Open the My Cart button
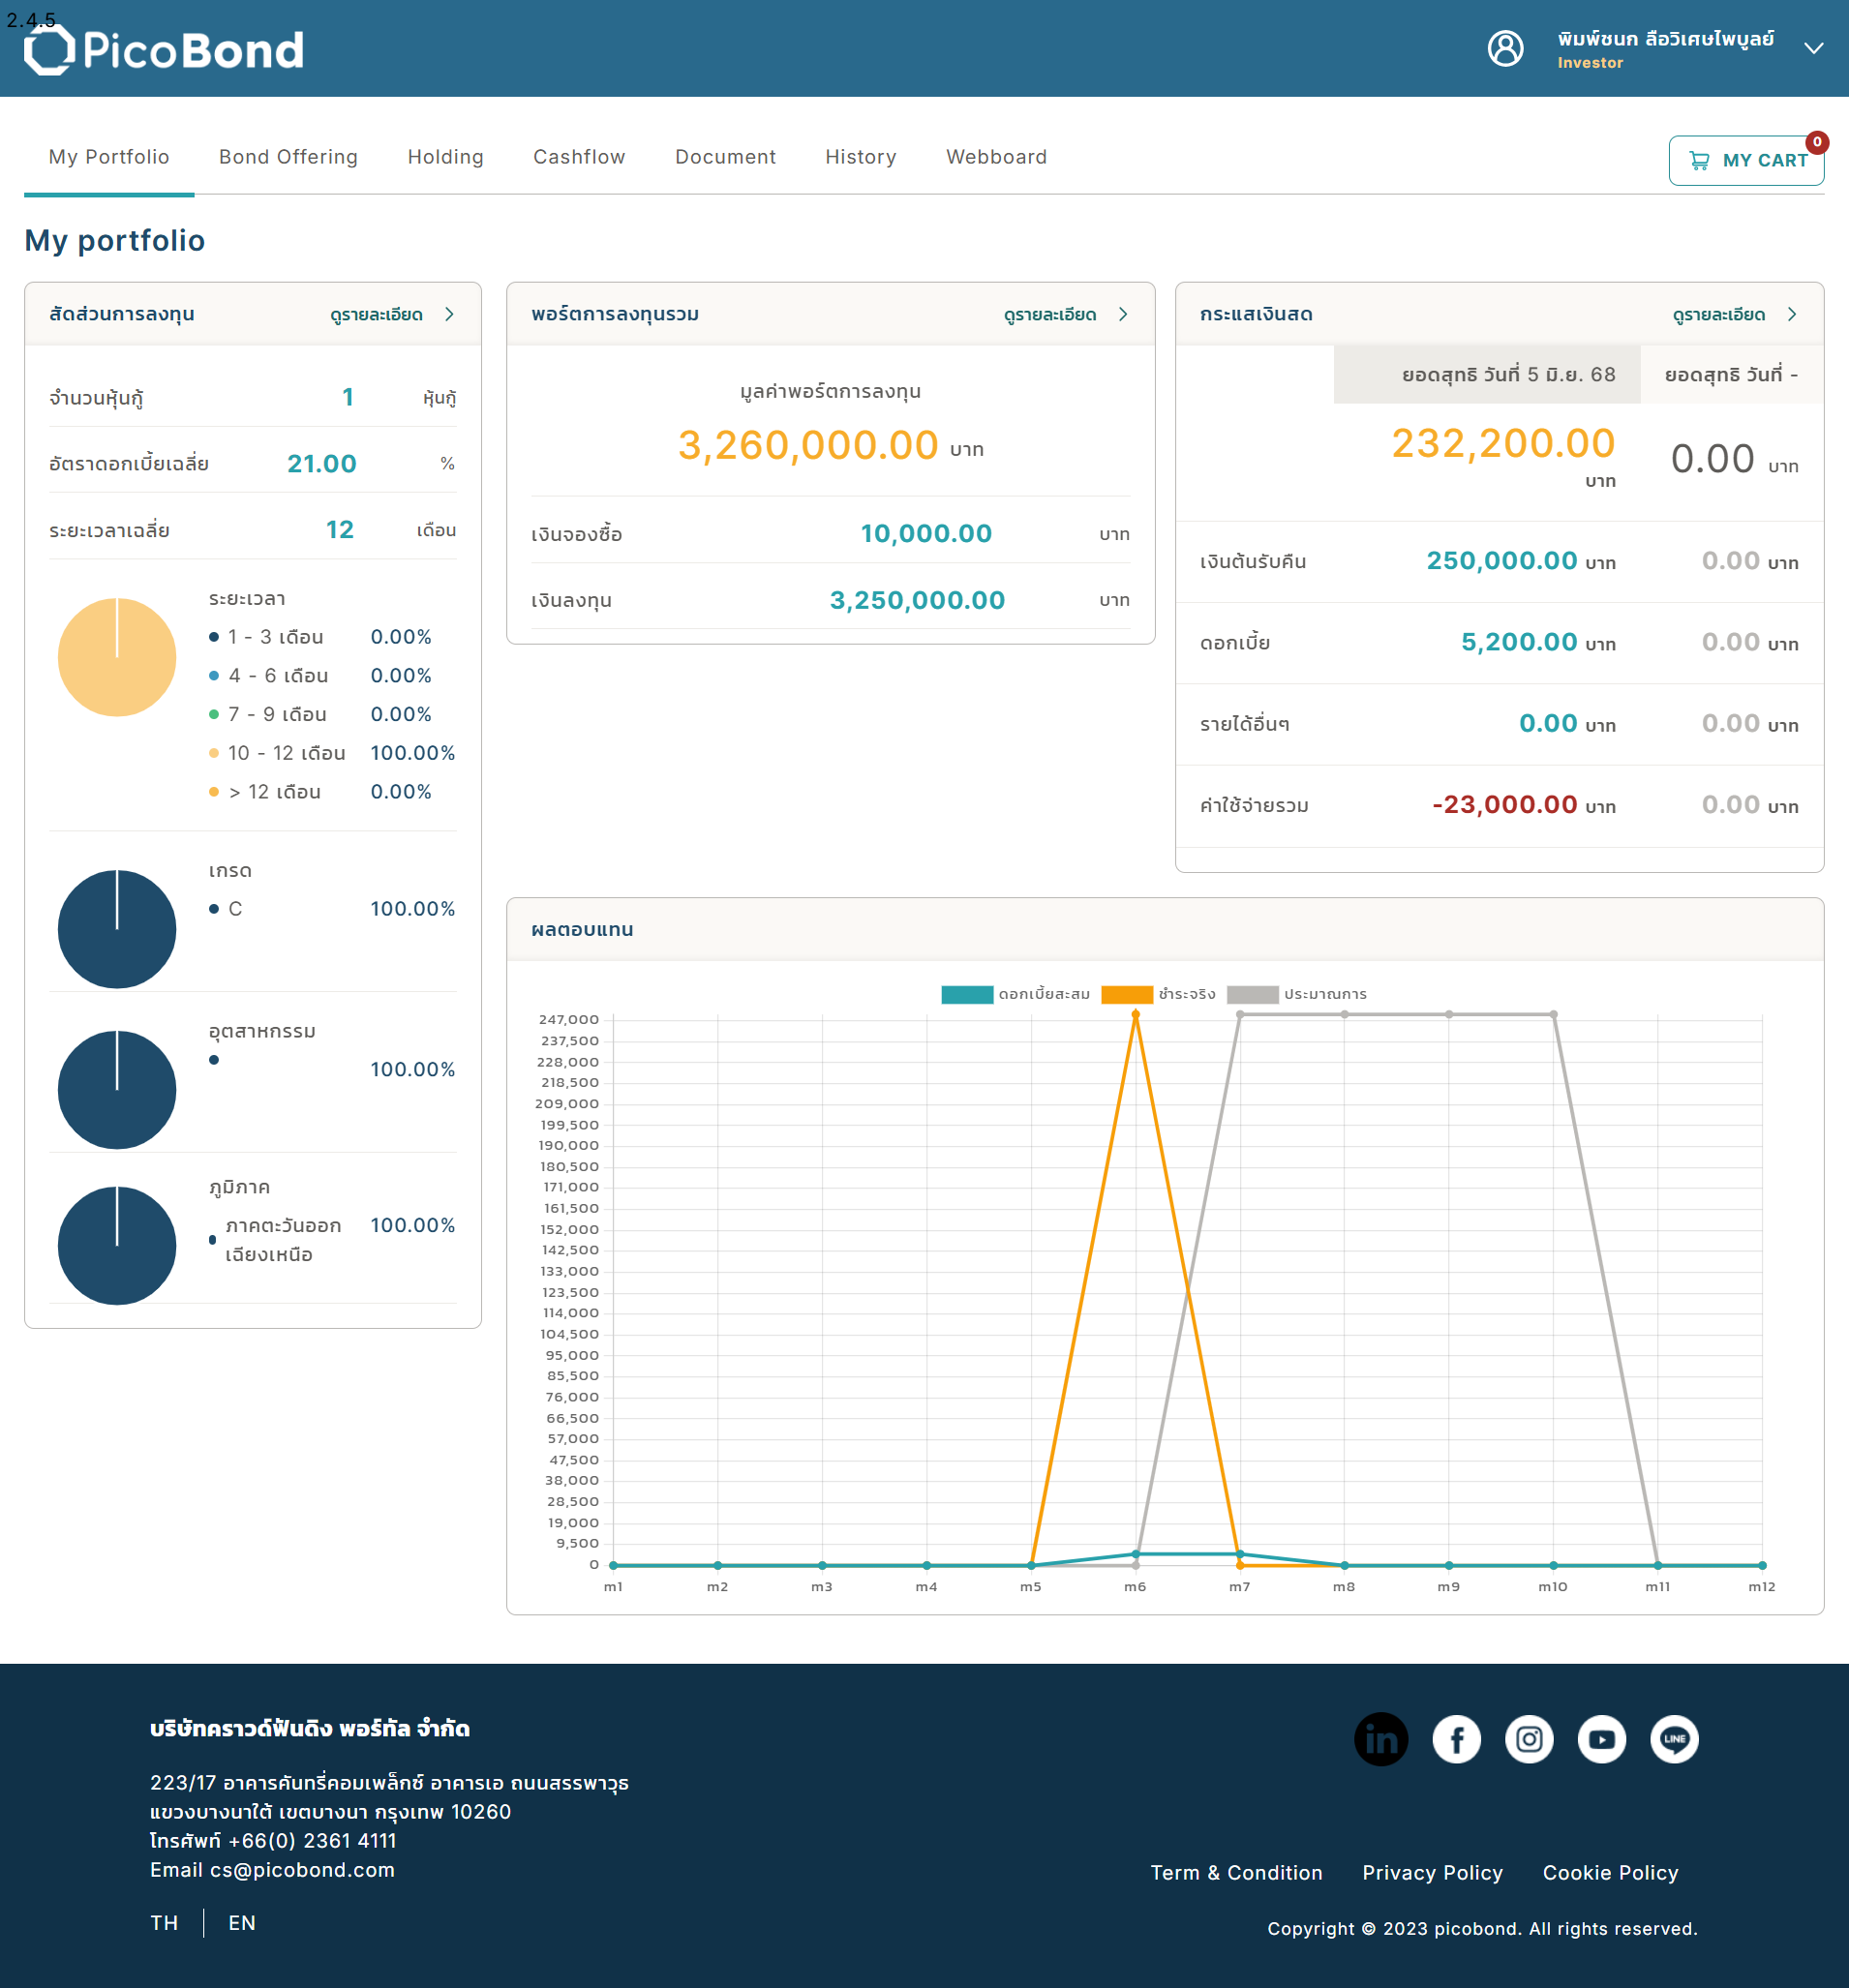The image size is (1849, 1988). point(1746,160)
